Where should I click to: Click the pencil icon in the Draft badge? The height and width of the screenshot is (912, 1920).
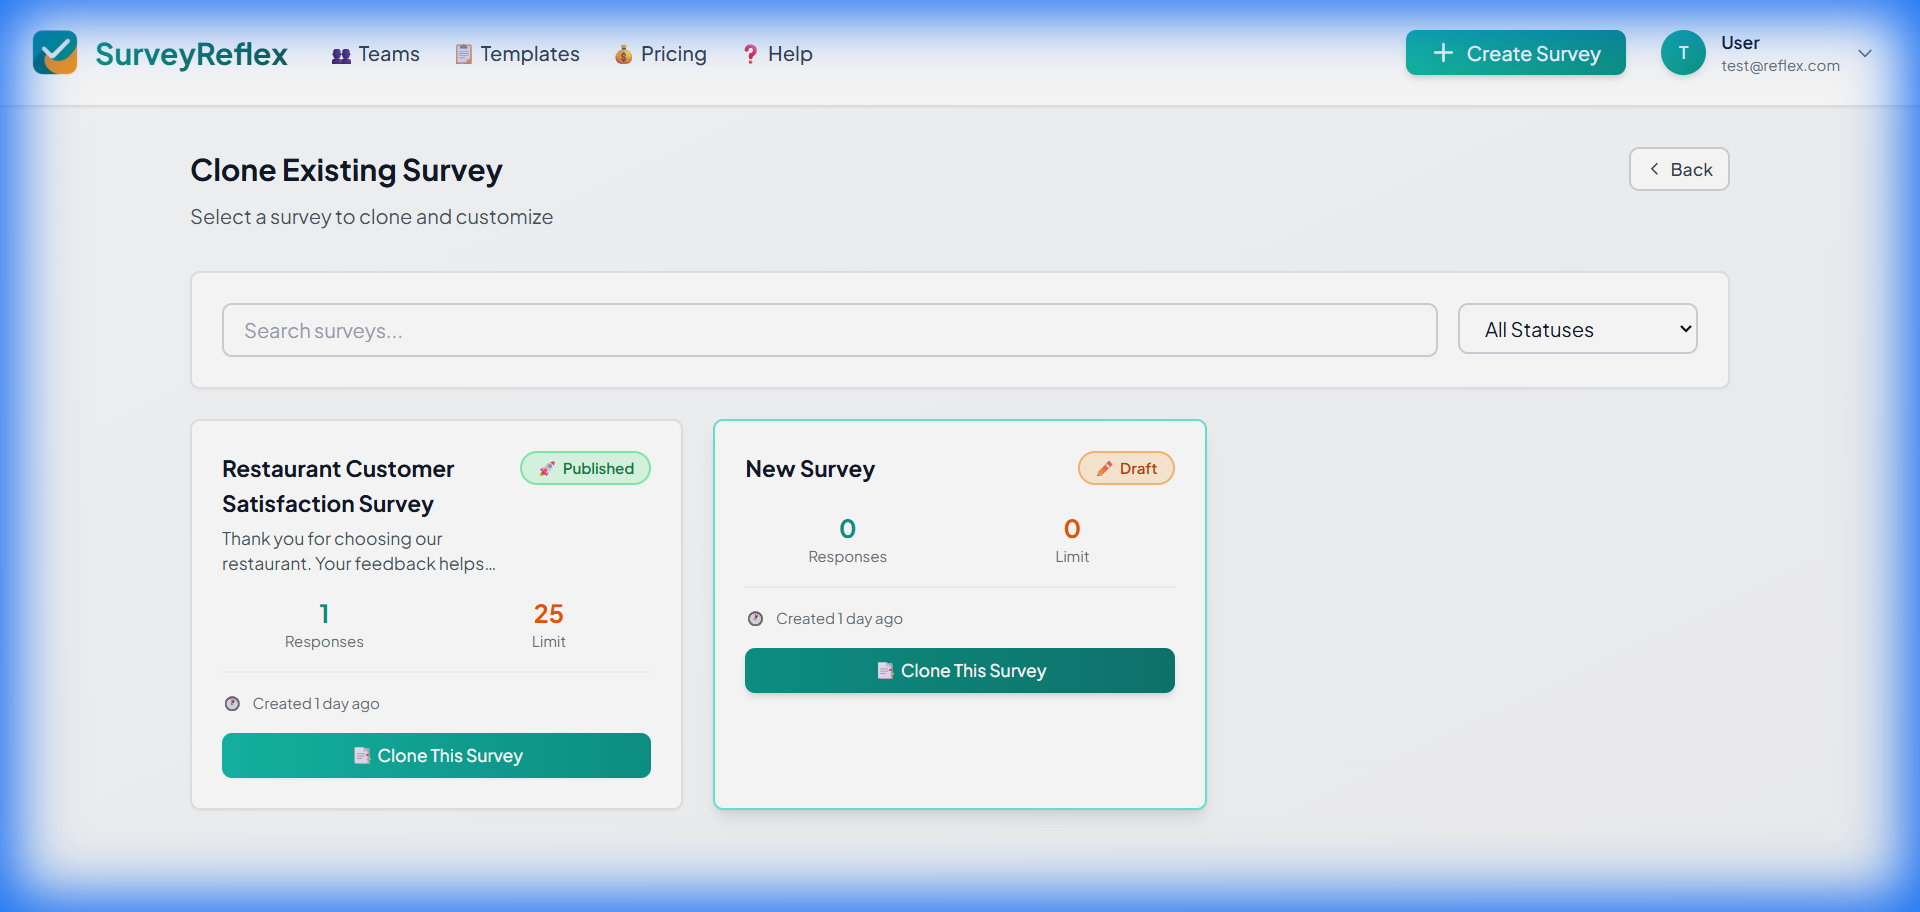1105,468
